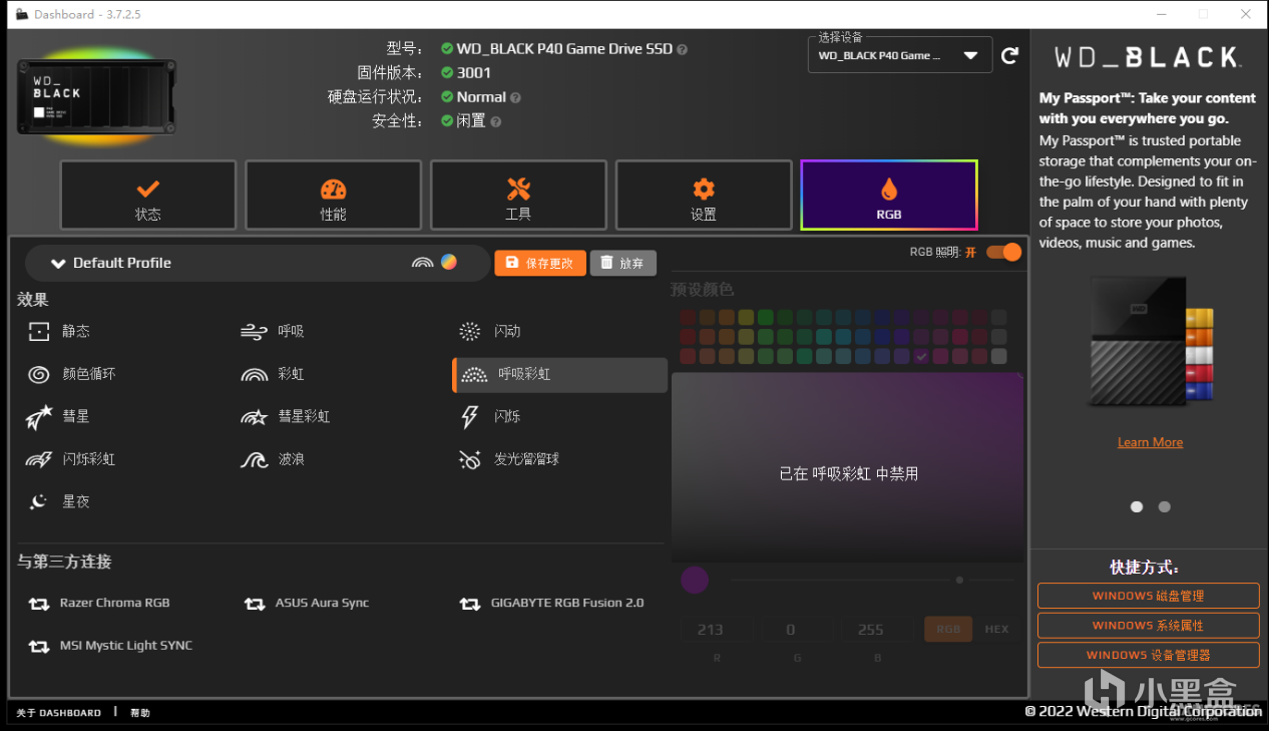Connect to MSI Mystic Light SYNC

point(110,647)
